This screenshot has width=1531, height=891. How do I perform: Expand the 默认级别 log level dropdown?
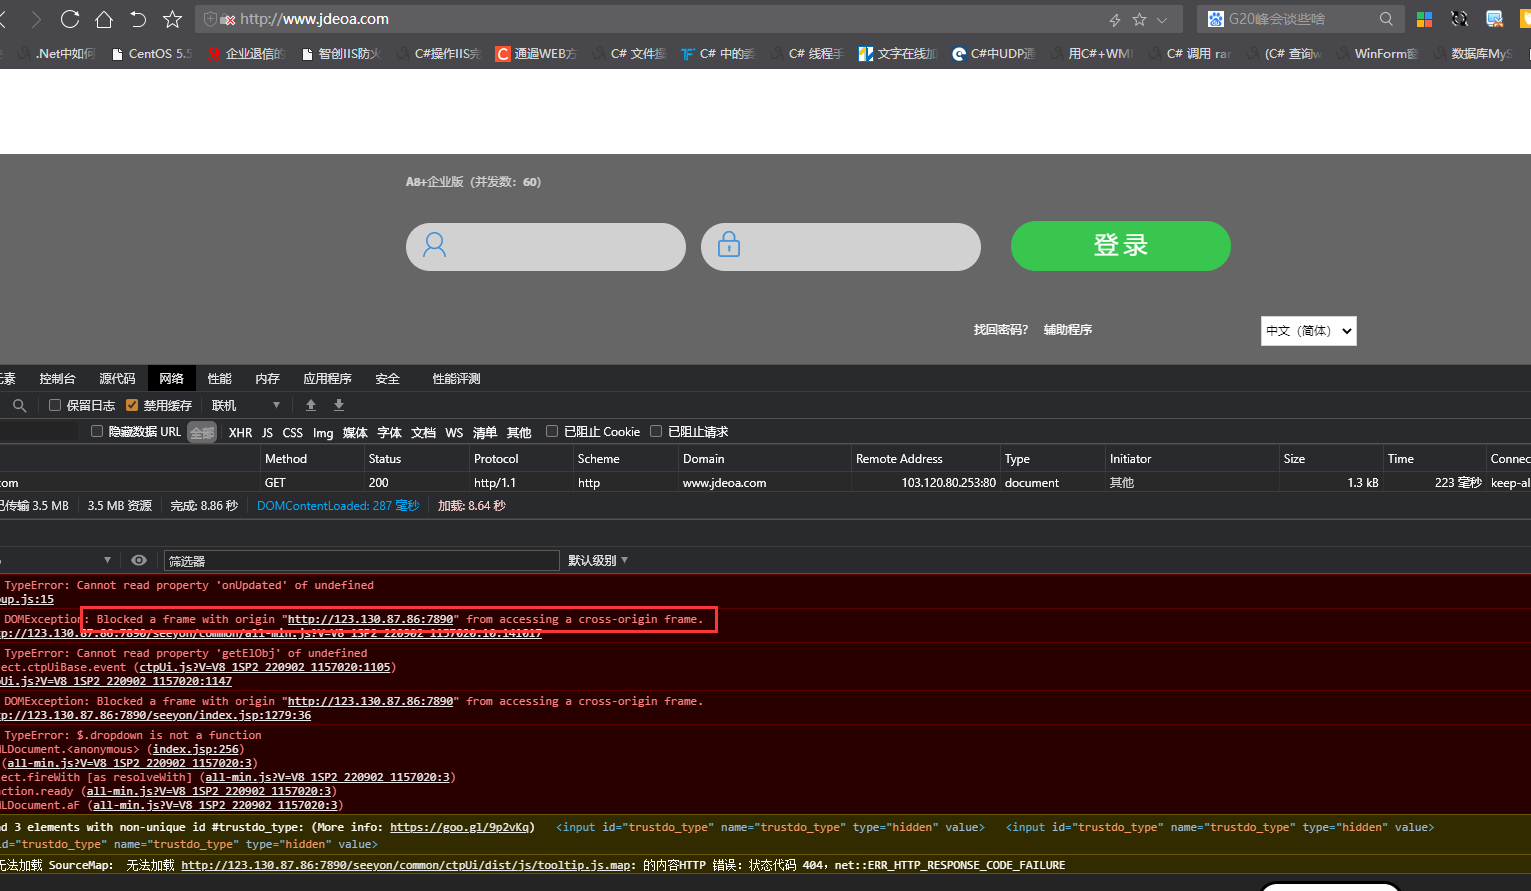coord(597,560)
